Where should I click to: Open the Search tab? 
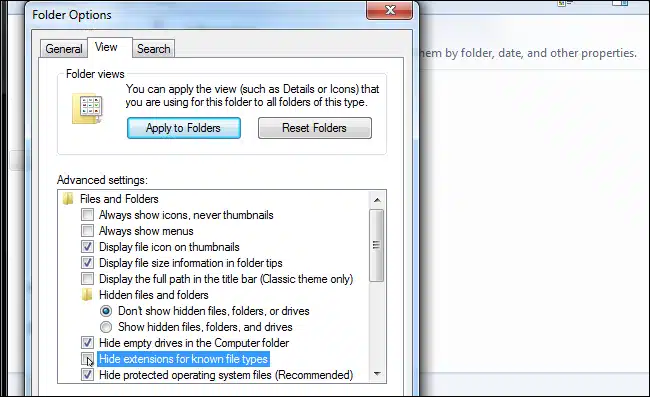[x=153, y=49]
